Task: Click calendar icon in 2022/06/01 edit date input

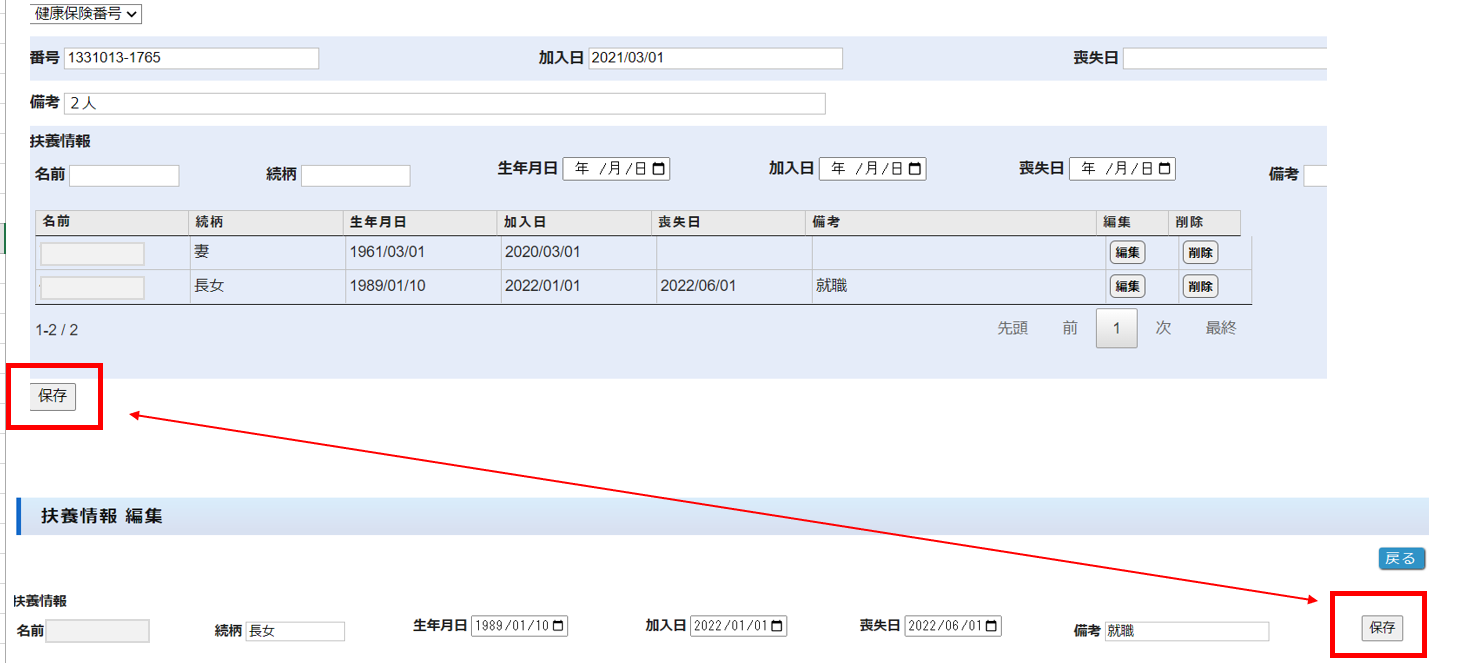Action: point(991,627)
